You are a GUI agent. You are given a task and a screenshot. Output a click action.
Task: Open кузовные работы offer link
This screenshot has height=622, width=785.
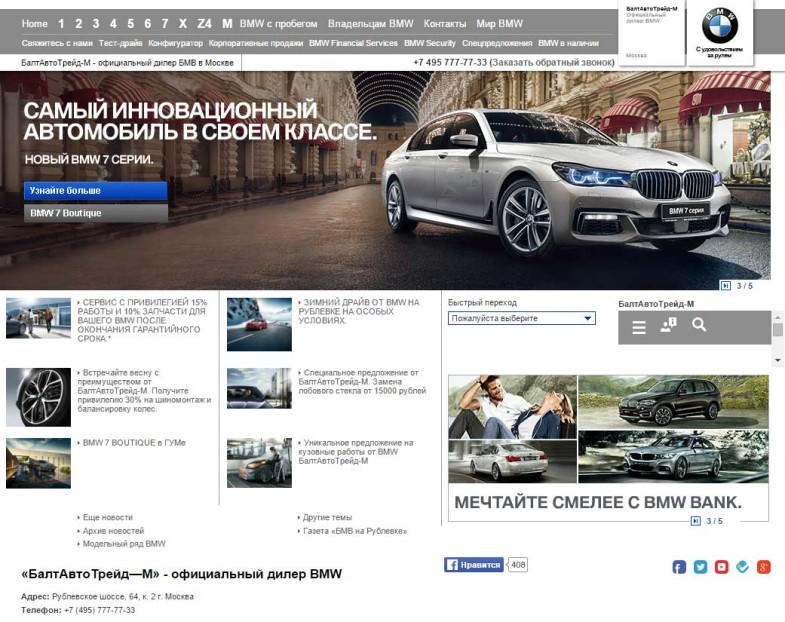pyautogui.click(x=356, y=452)
